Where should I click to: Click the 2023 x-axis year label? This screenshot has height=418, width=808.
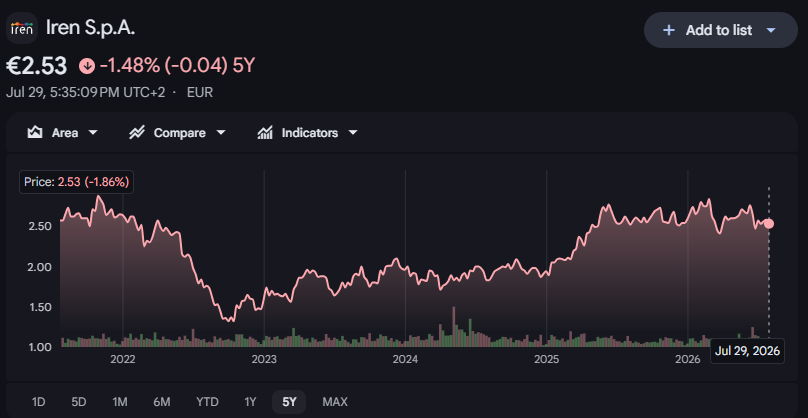pyautogui.click(x=264, y=359)
